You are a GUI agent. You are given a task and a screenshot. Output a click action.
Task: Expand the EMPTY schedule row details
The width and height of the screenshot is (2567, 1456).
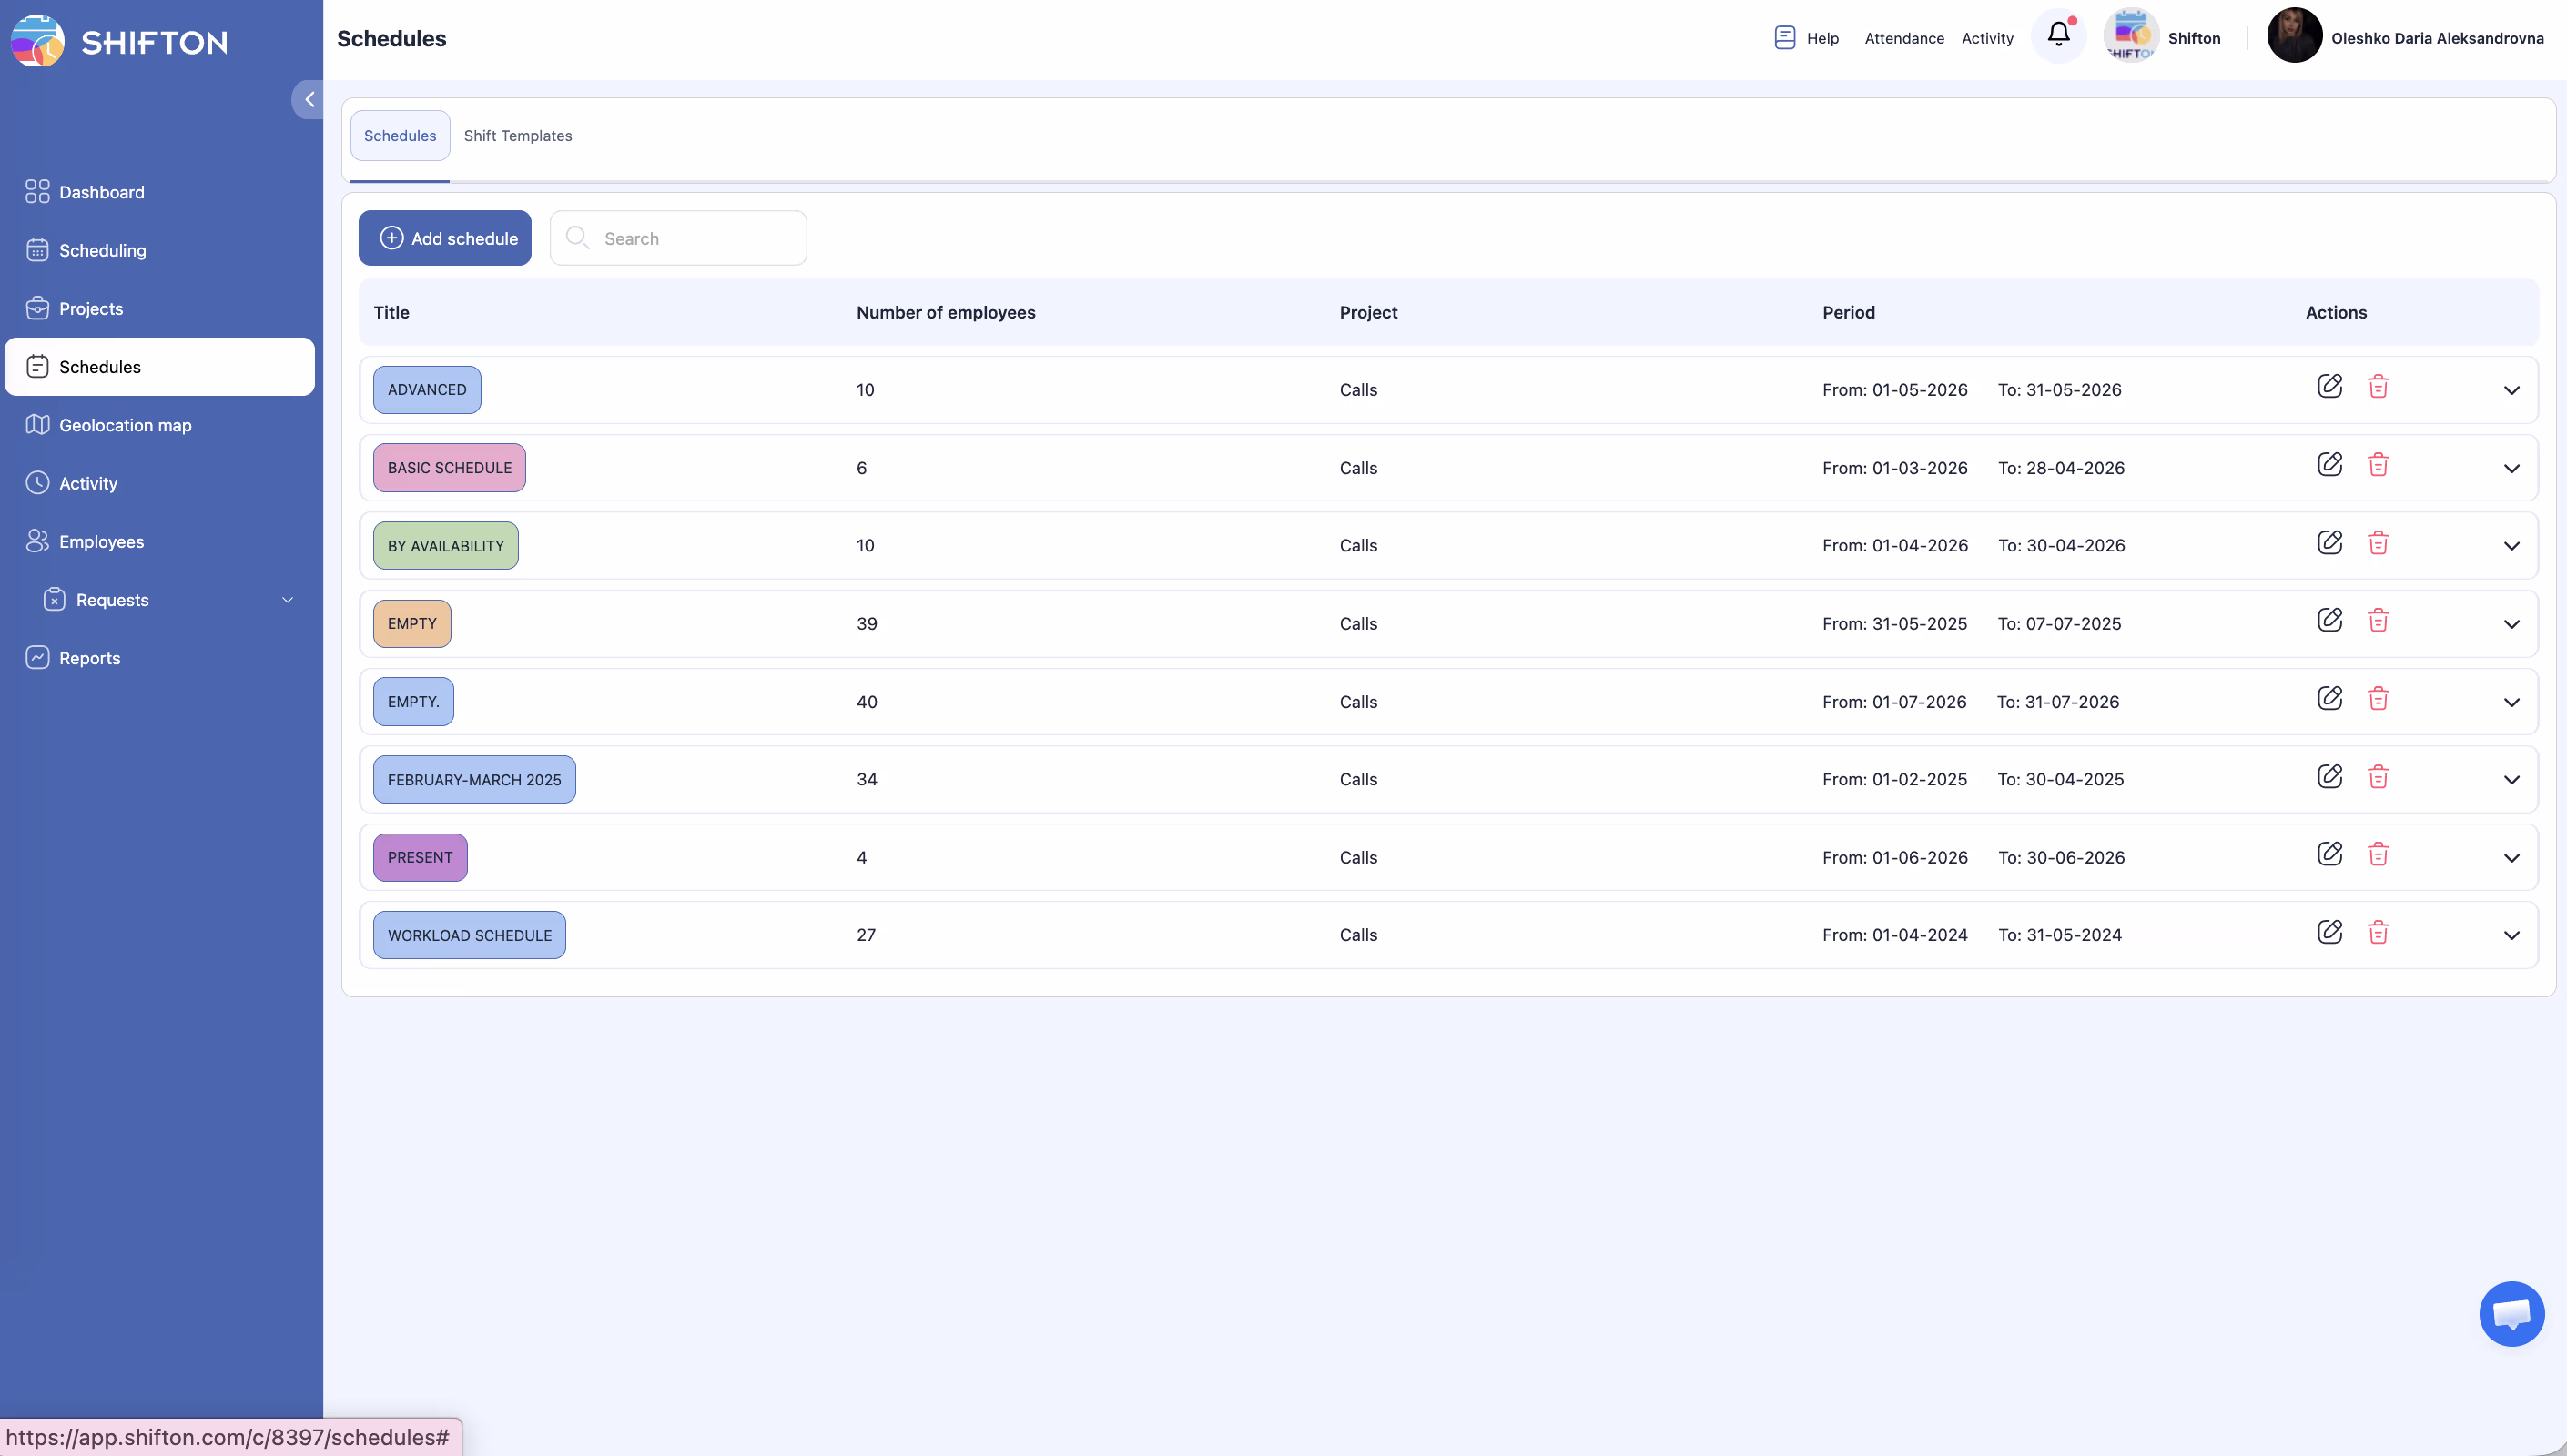click(x=2511, y=624)
